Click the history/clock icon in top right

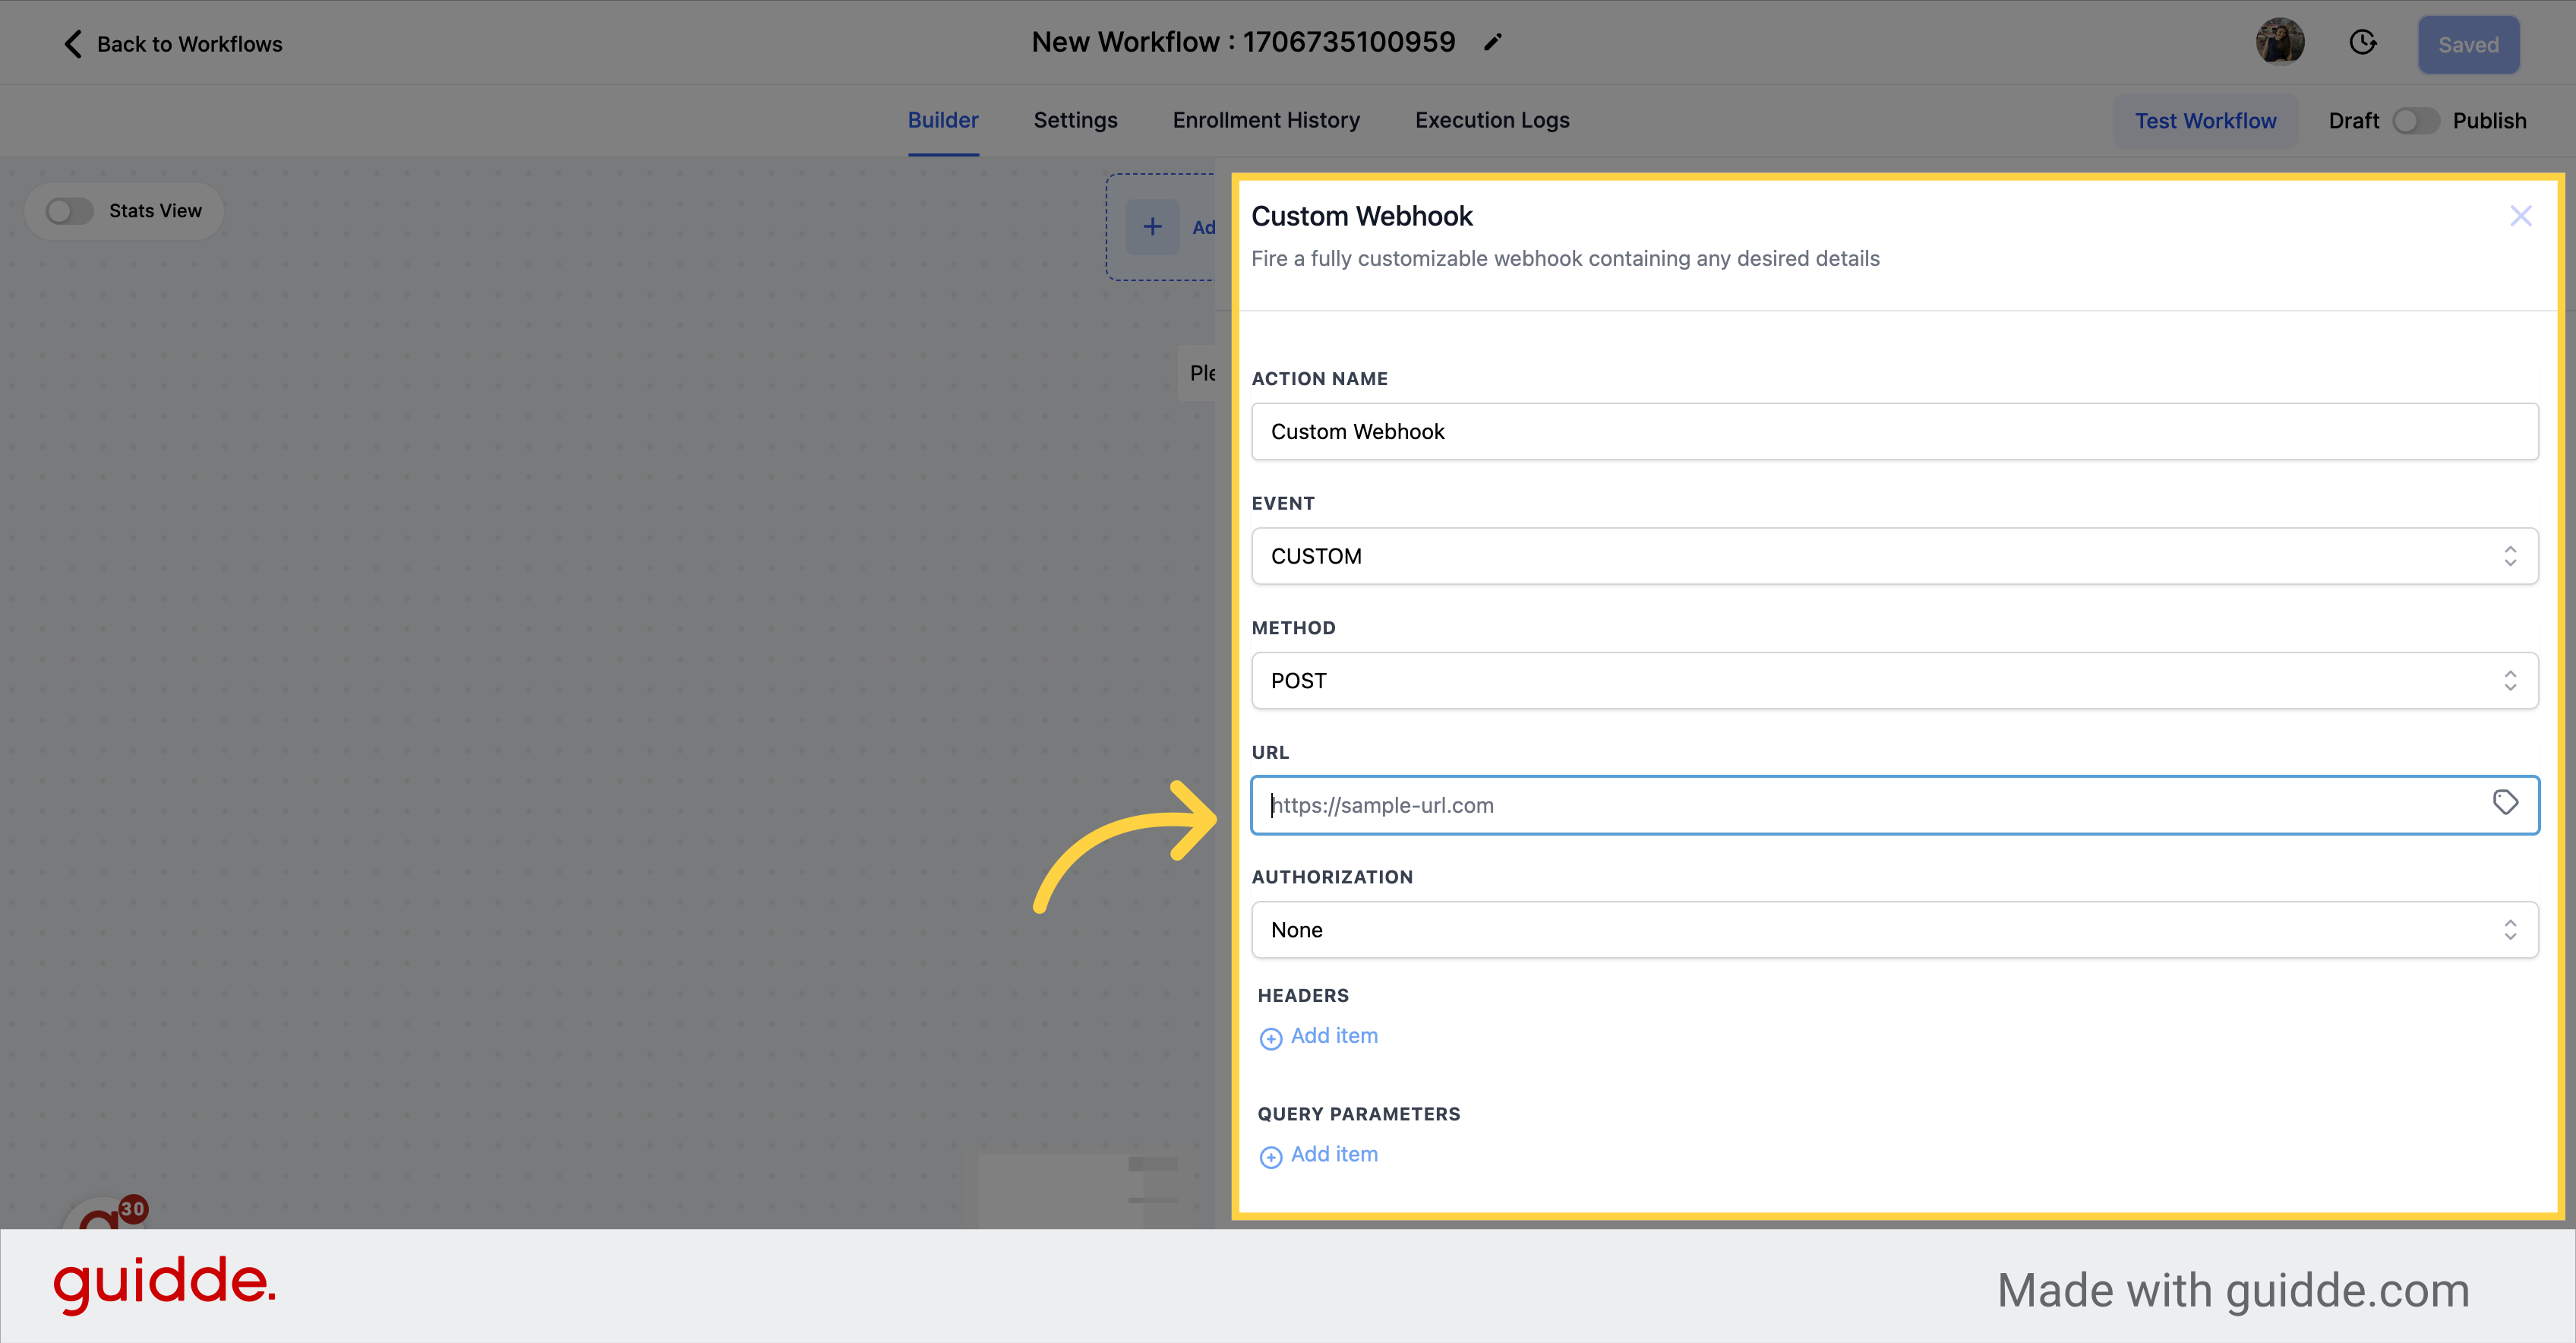click(x=2365, y=43)
